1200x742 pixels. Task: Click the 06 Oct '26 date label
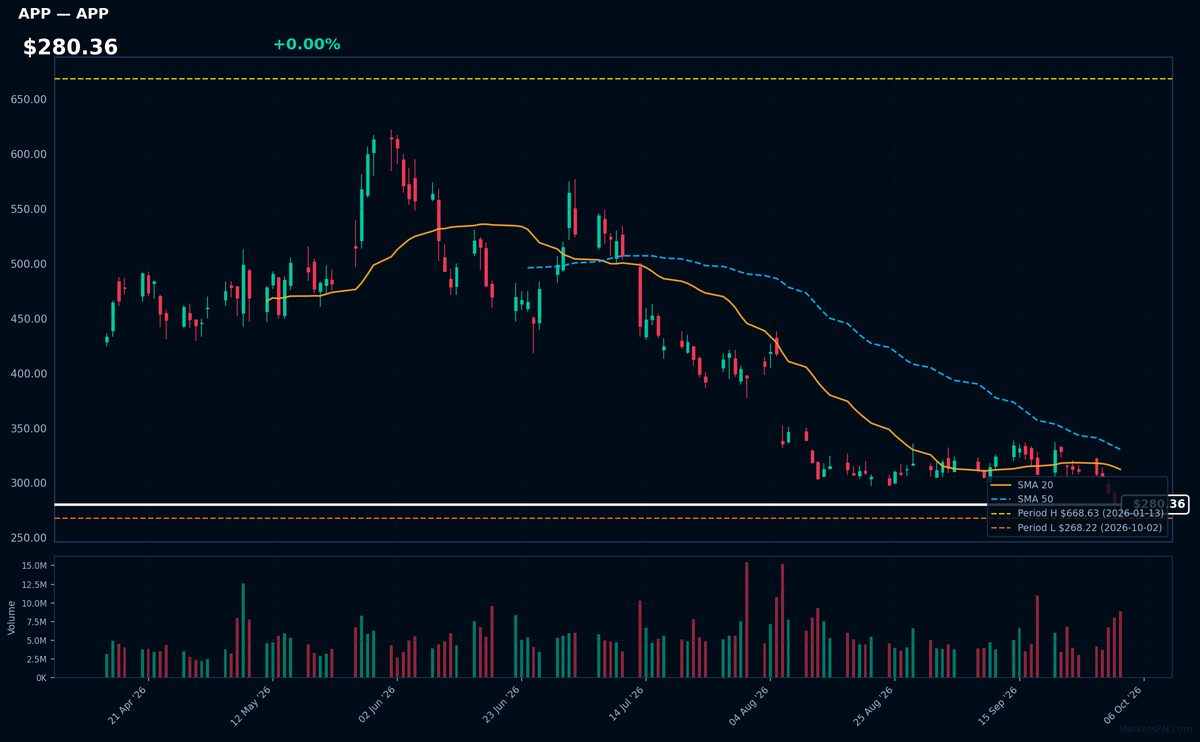pos(1121,704)
